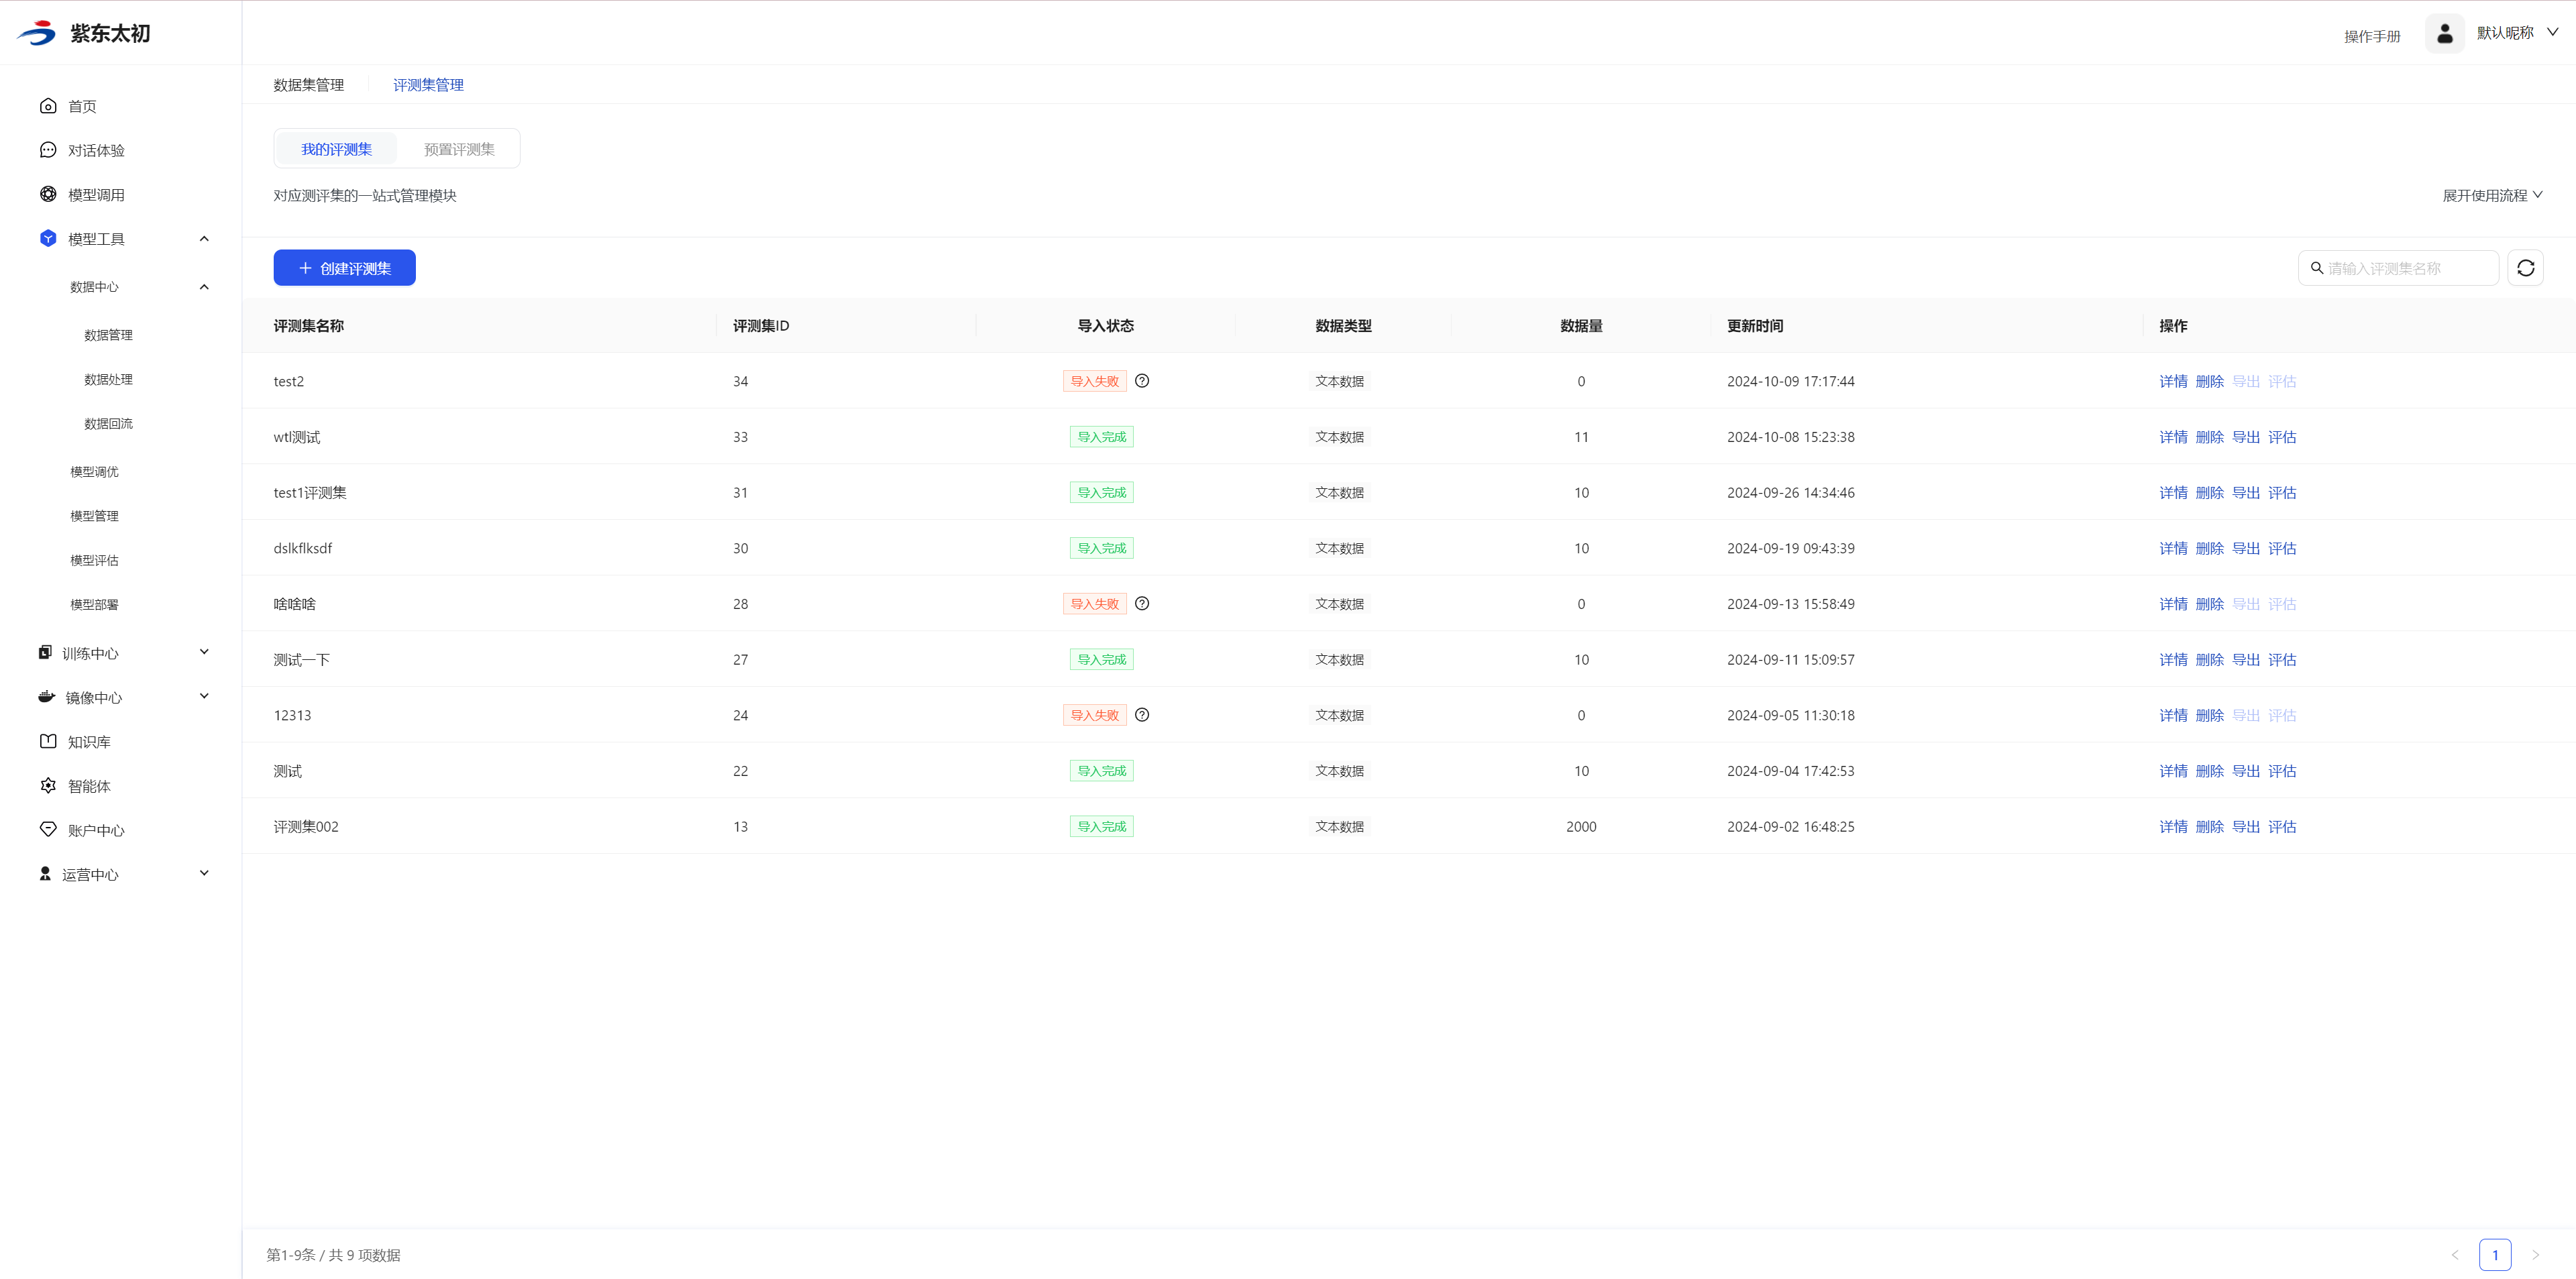Click the dialog experience chat icon

tap(48, 150)
